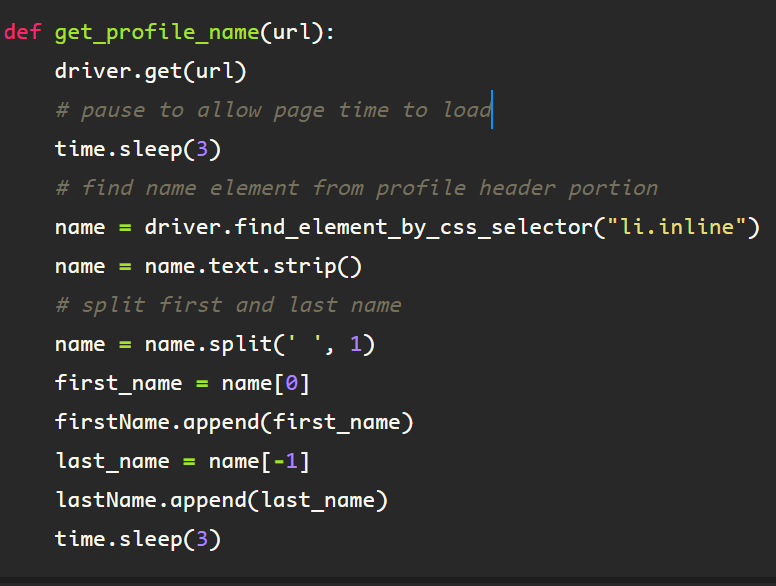This screenshot has width=776, height=586.
Task: Click the first time.sleep(3) after load comment
Action: click(137, 149)
